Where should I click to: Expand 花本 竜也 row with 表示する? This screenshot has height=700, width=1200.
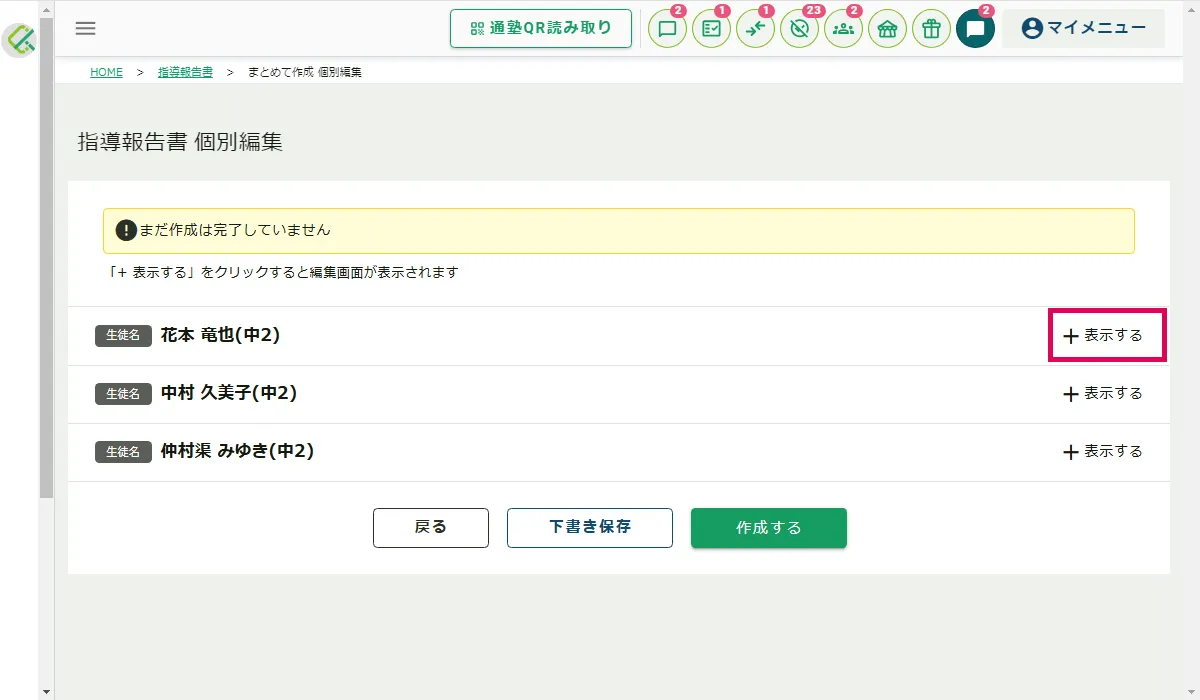point(1102,336)
